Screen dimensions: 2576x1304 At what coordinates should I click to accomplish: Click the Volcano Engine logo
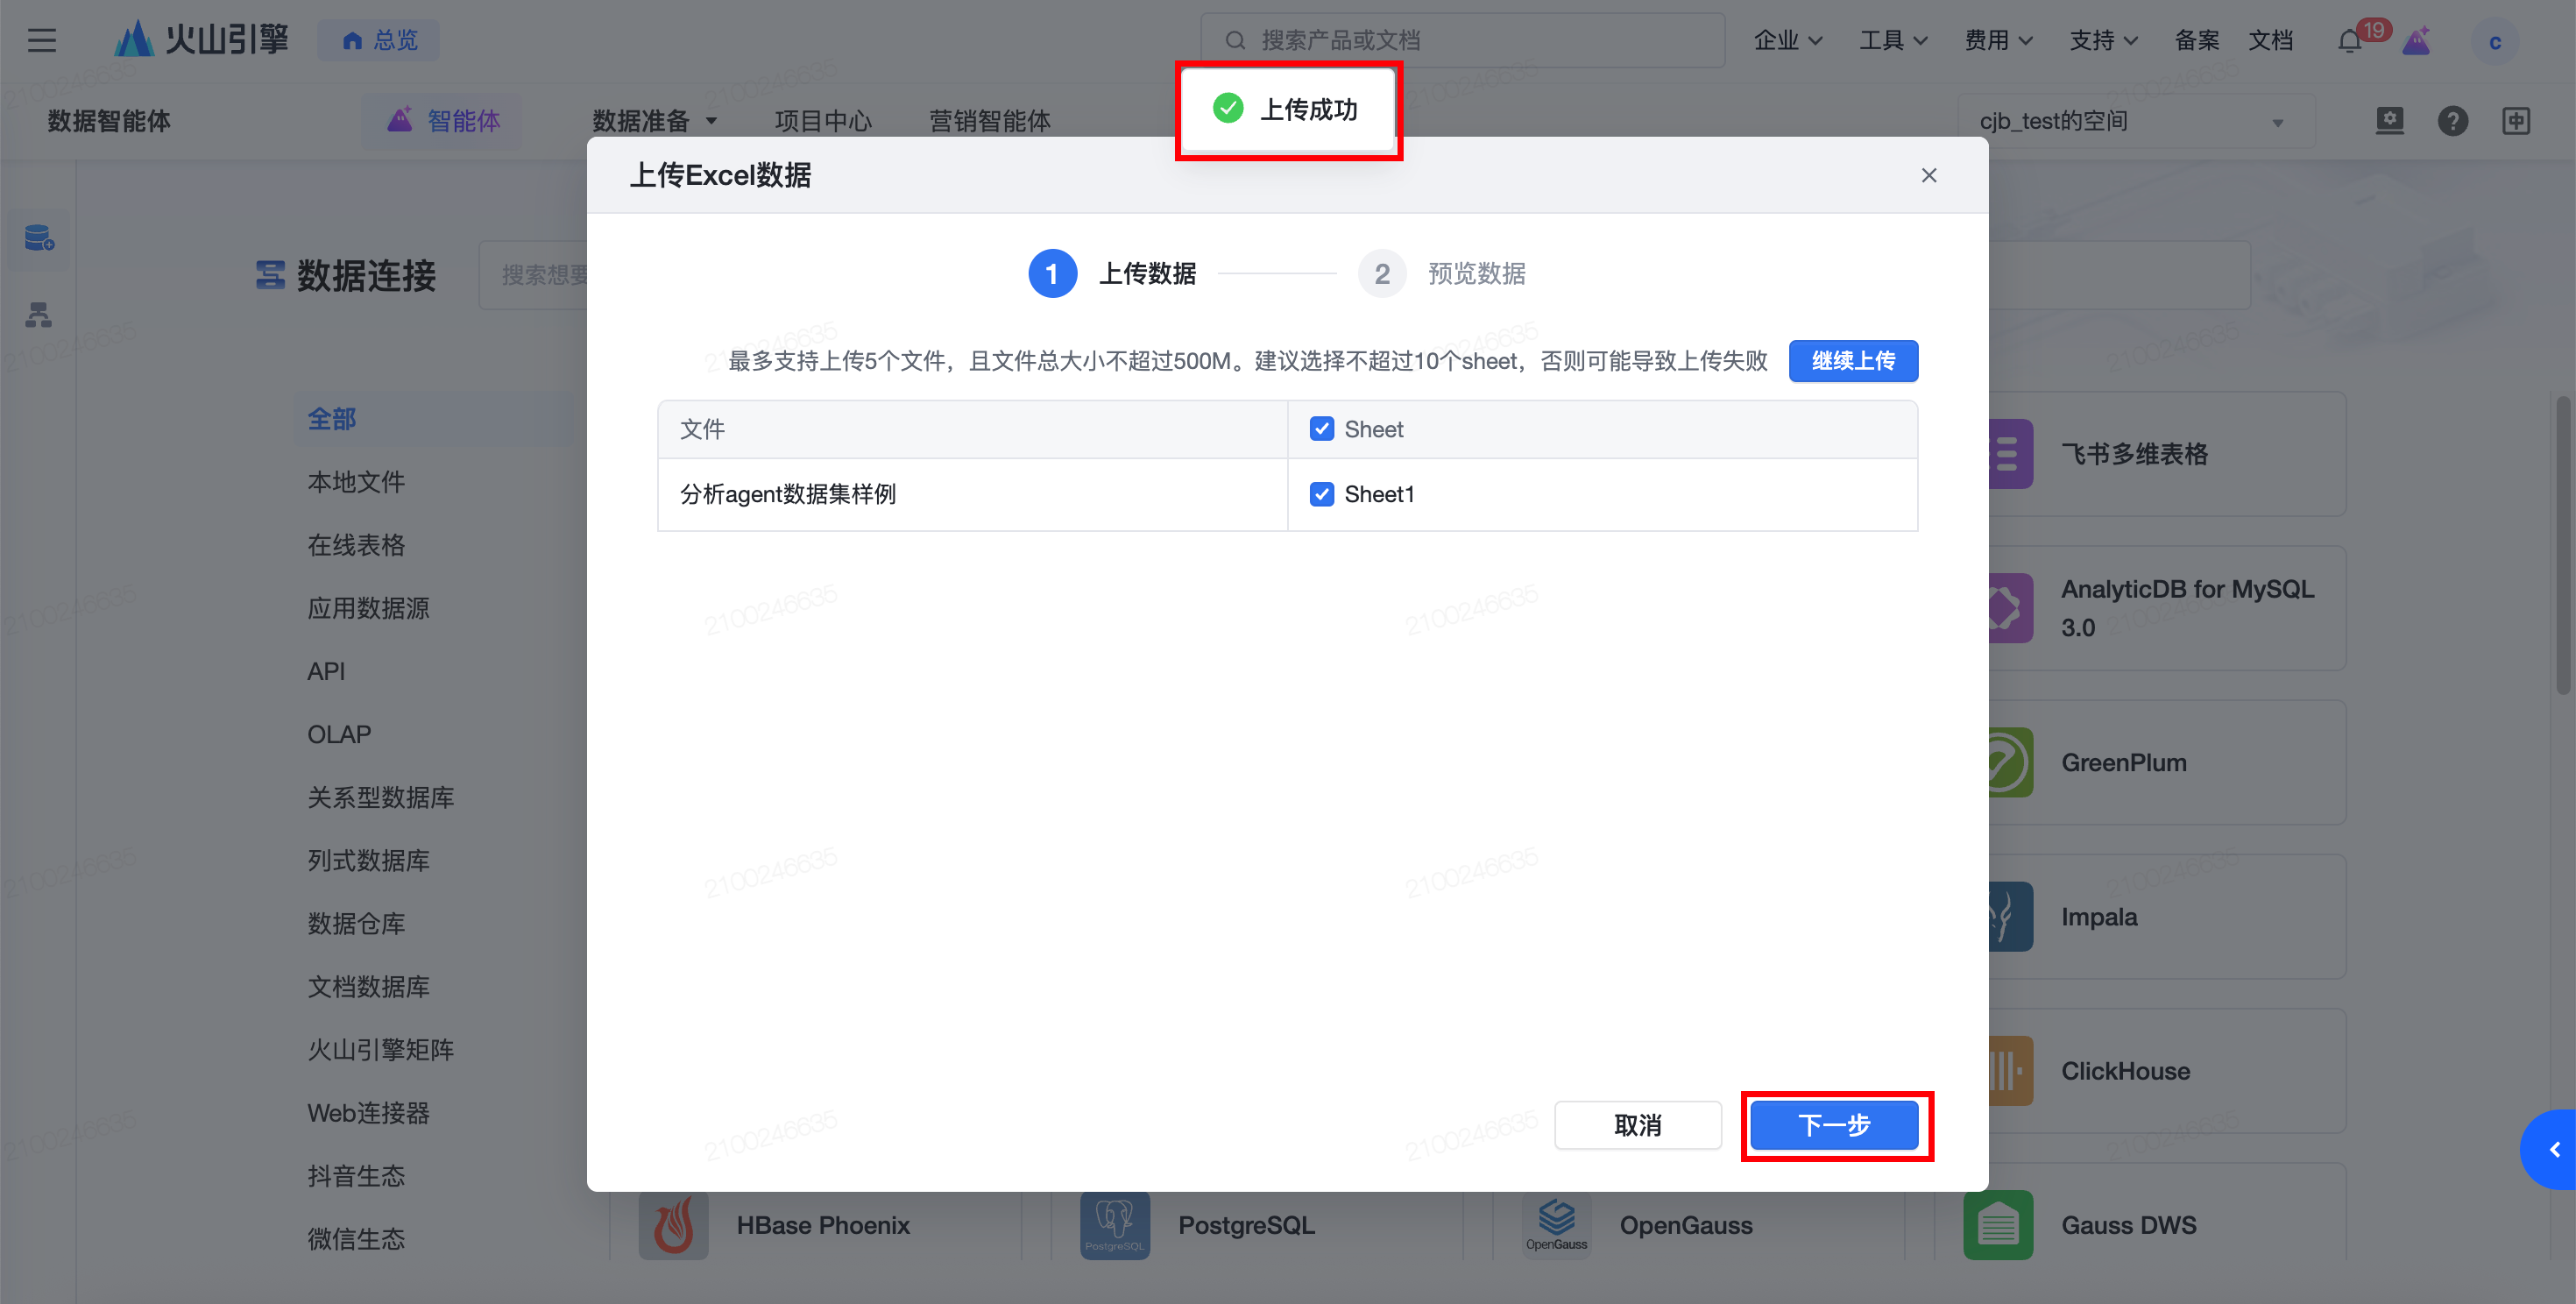point(201,40)
